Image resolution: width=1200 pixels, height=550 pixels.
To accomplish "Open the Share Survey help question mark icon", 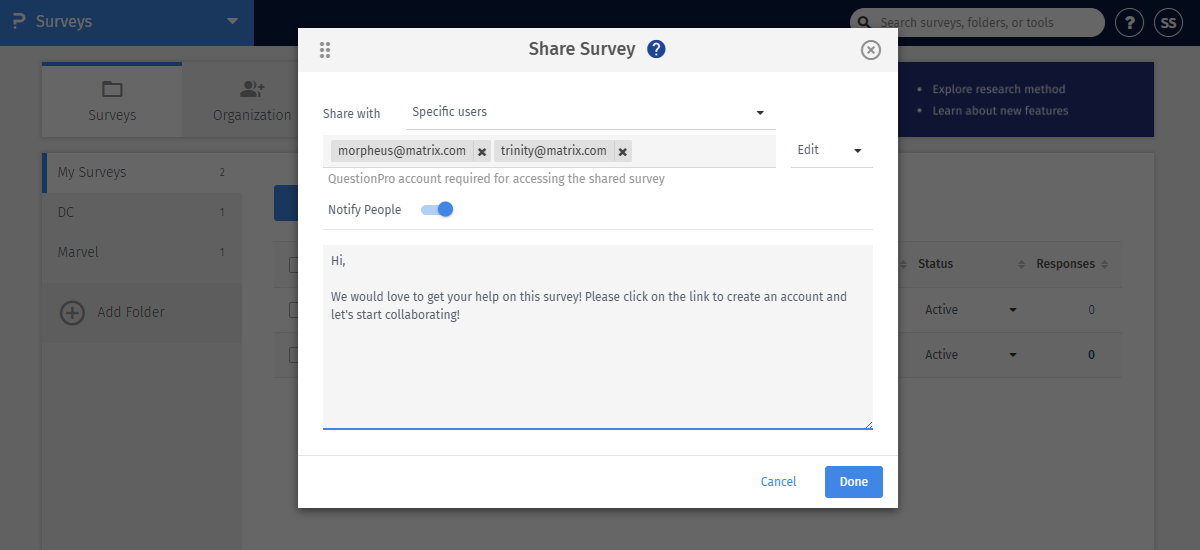I will [656, 49].
